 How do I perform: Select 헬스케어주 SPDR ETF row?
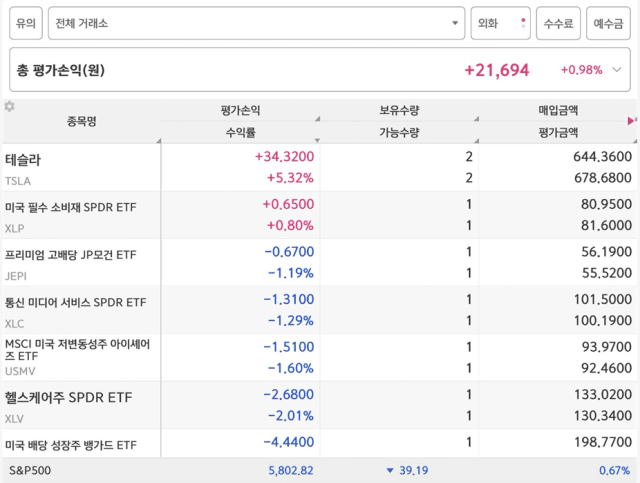point(320,405)
